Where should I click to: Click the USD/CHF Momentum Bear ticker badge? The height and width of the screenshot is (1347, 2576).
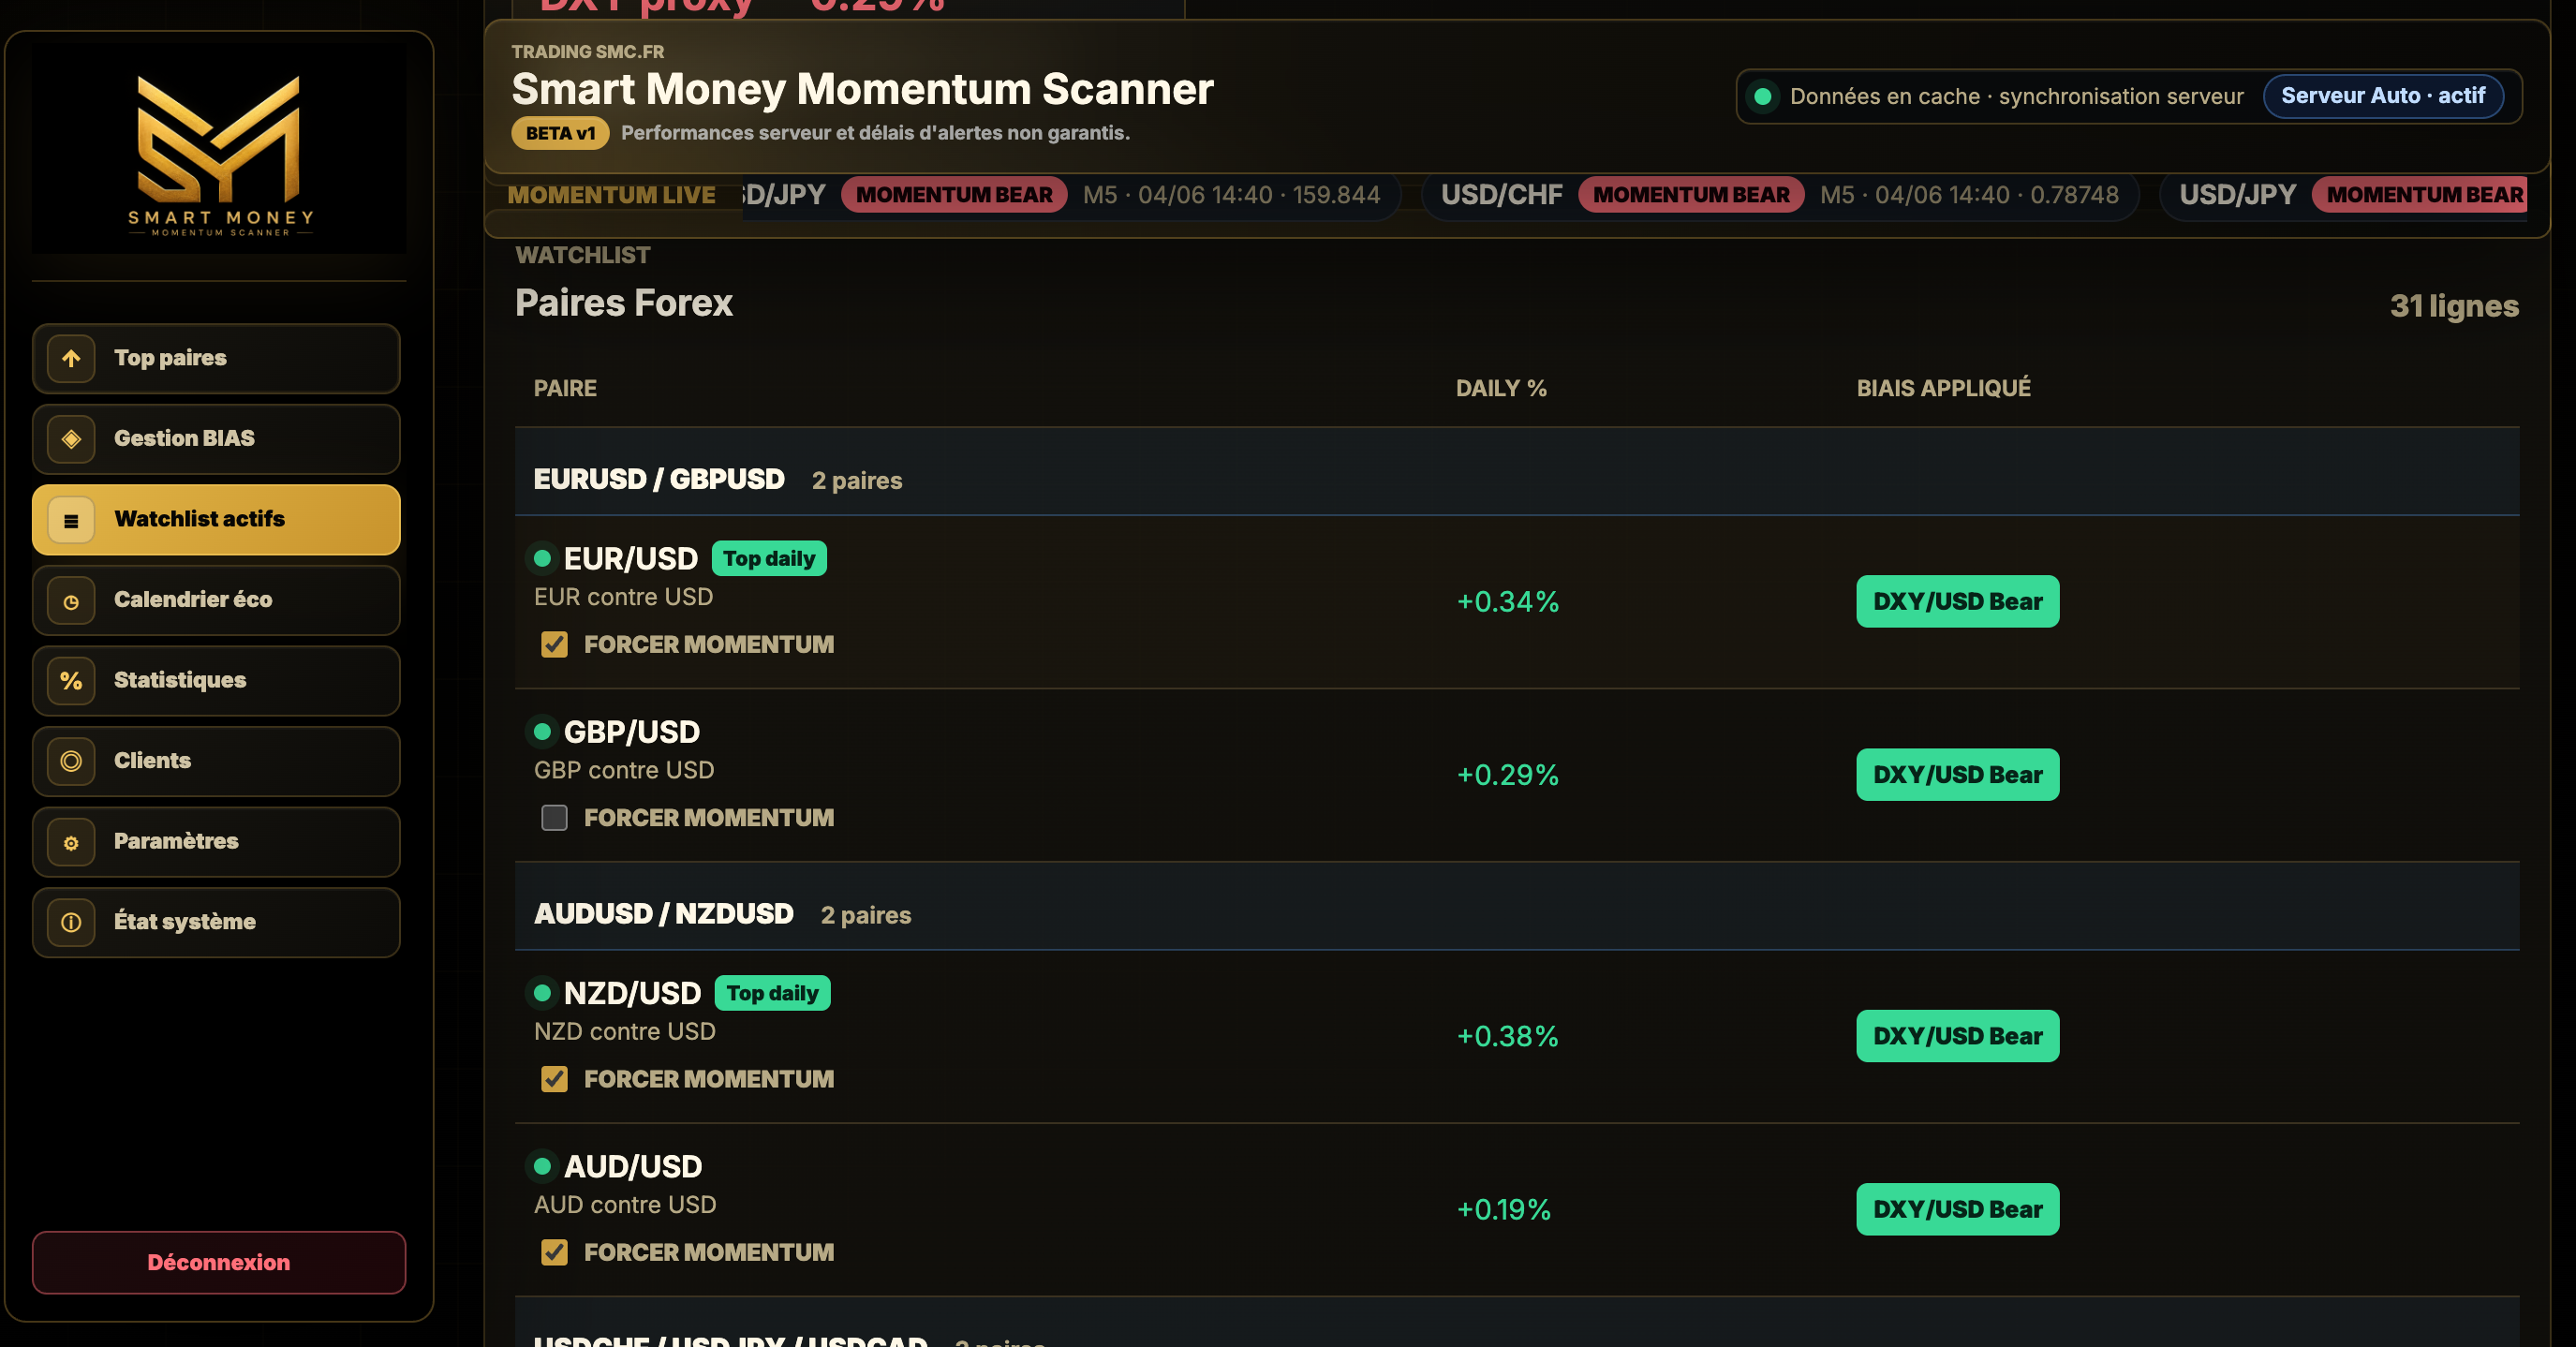tap(1691, 195)
